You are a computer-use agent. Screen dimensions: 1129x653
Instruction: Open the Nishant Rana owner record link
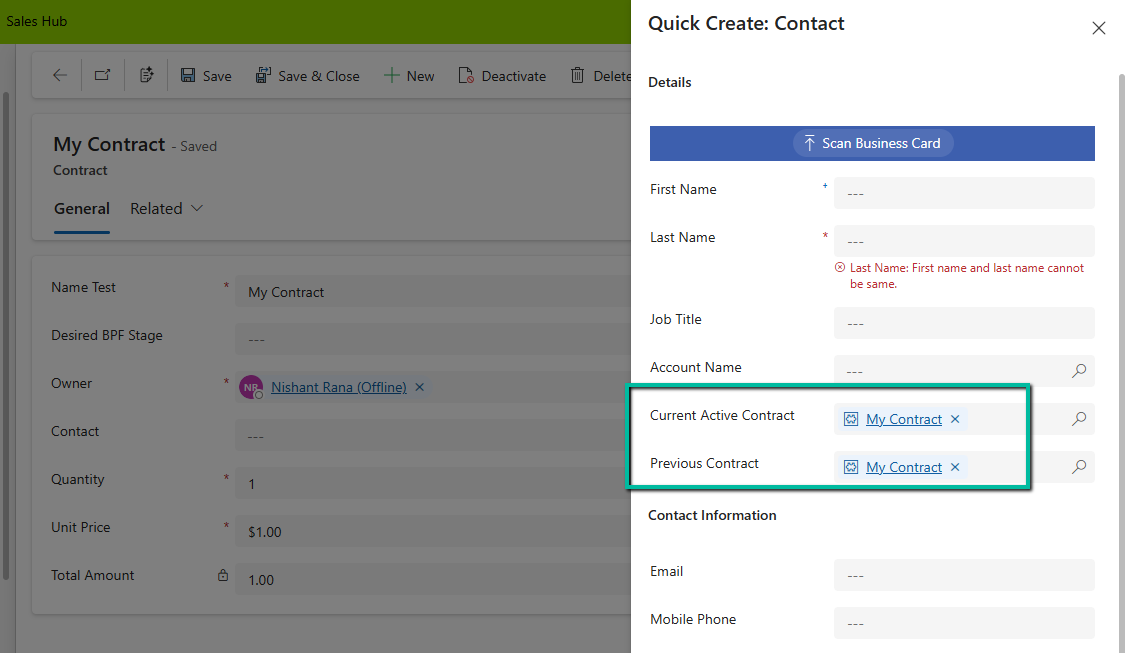[x=337, y=387]
